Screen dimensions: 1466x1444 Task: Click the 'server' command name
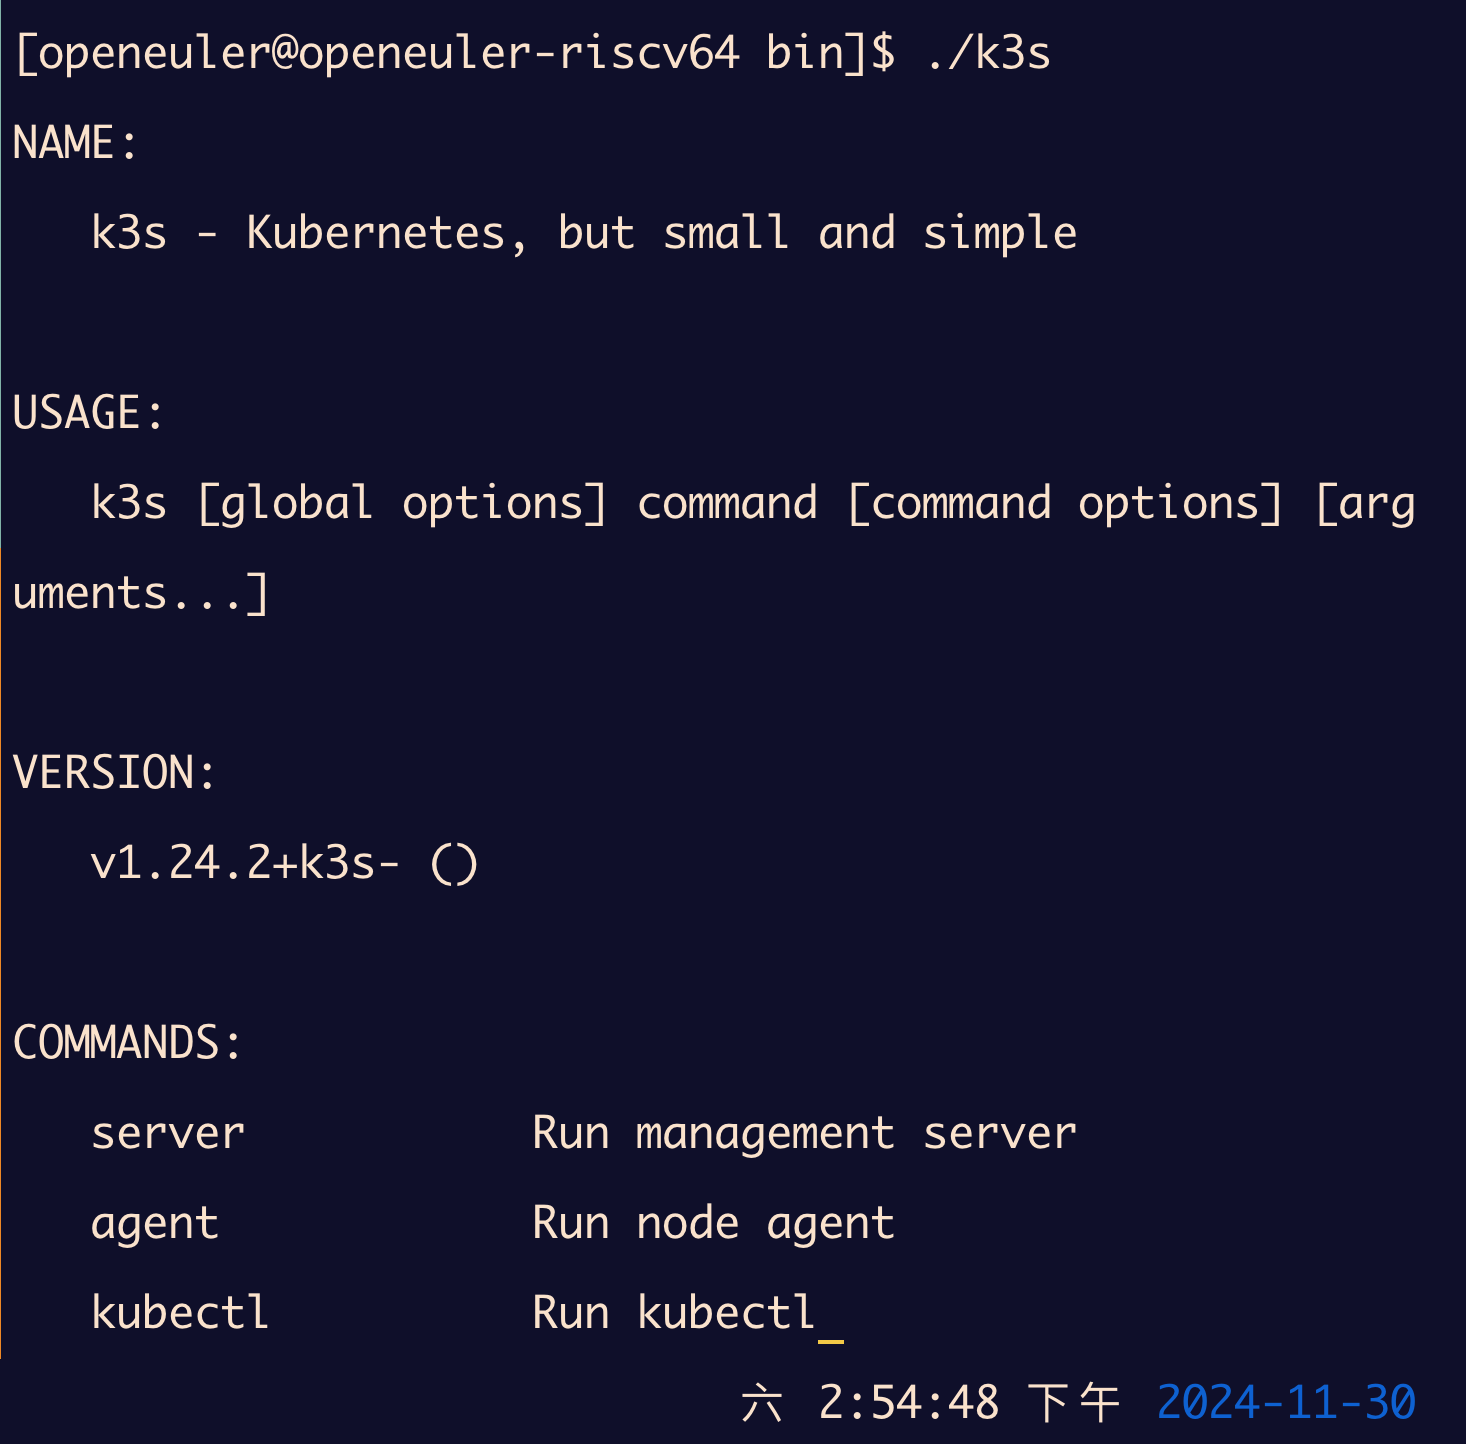tap(167, 1133)
